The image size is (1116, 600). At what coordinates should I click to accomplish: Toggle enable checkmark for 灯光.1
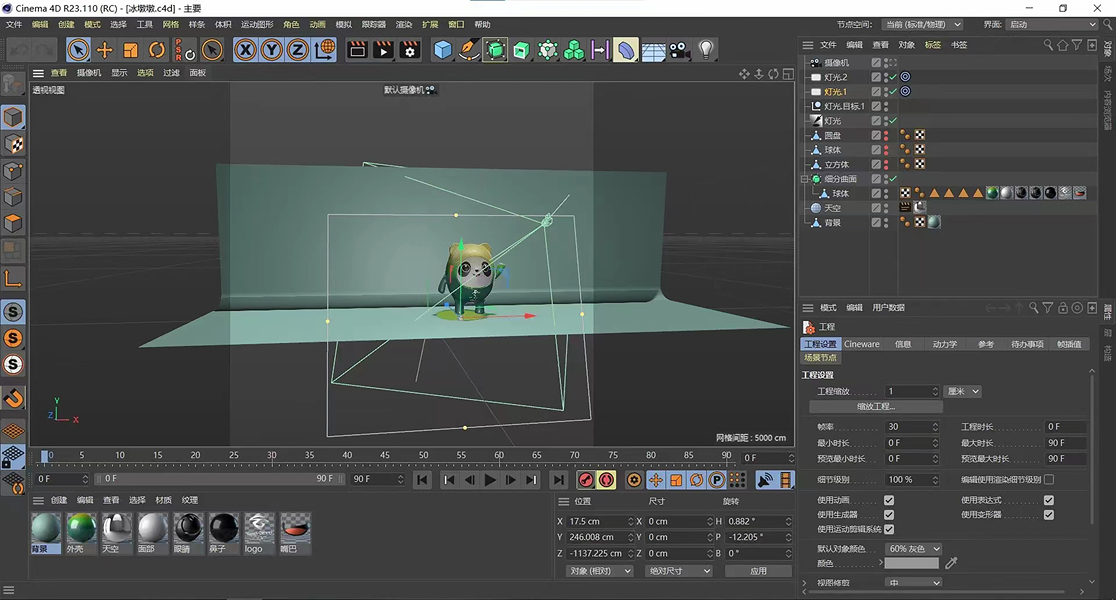893,91
